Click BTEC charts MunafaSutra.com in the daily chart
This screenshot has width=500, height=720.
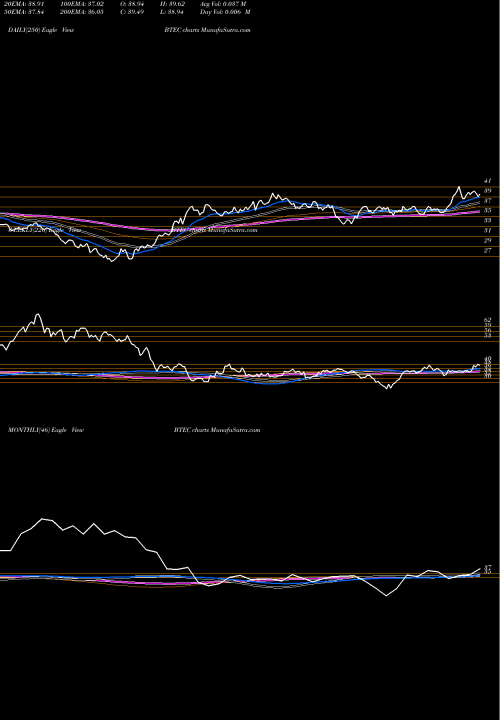coord(208,30)
